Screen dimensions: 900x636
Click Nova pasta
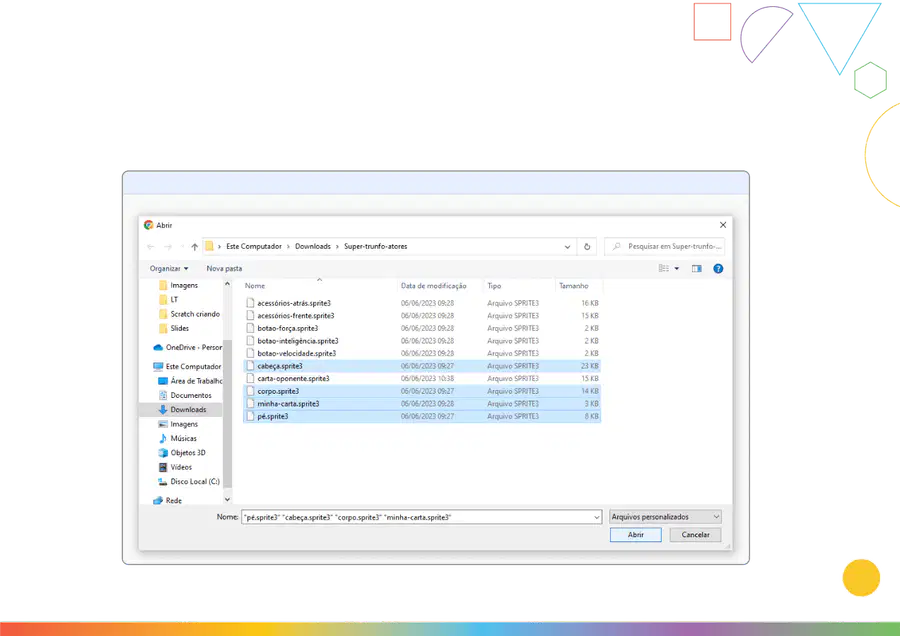[224, 269]
